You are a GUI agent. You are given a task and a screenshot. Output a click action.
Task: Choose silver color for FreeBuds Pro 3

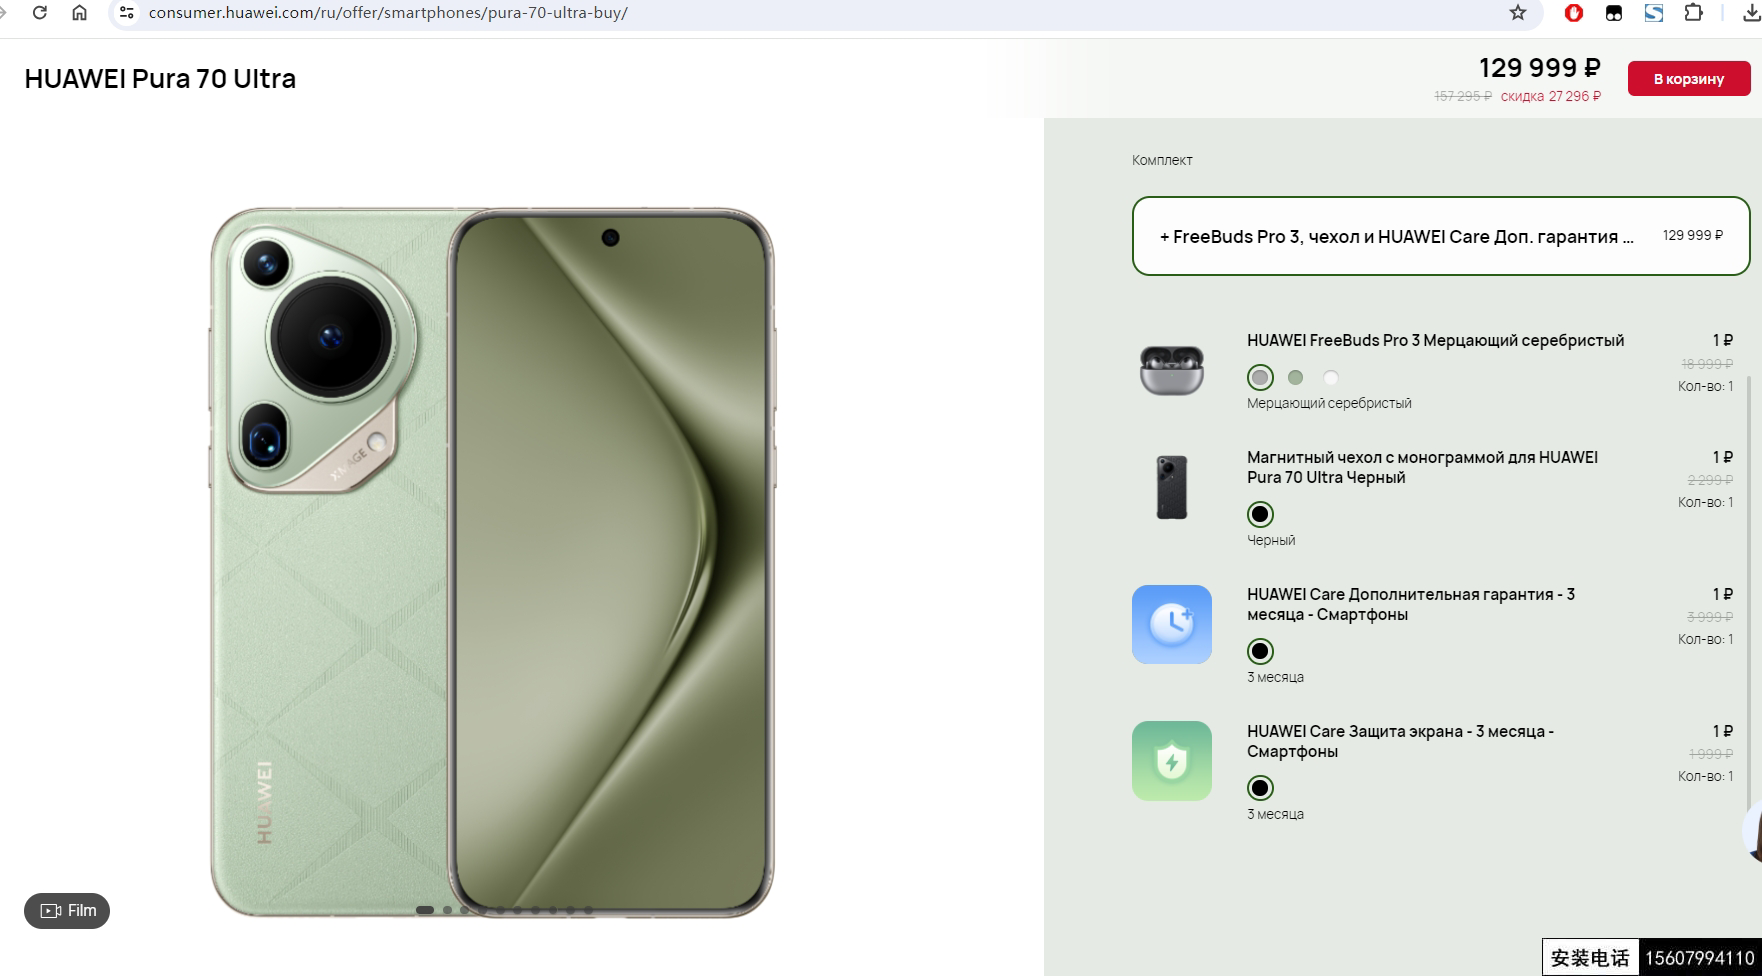(1260, 377)
